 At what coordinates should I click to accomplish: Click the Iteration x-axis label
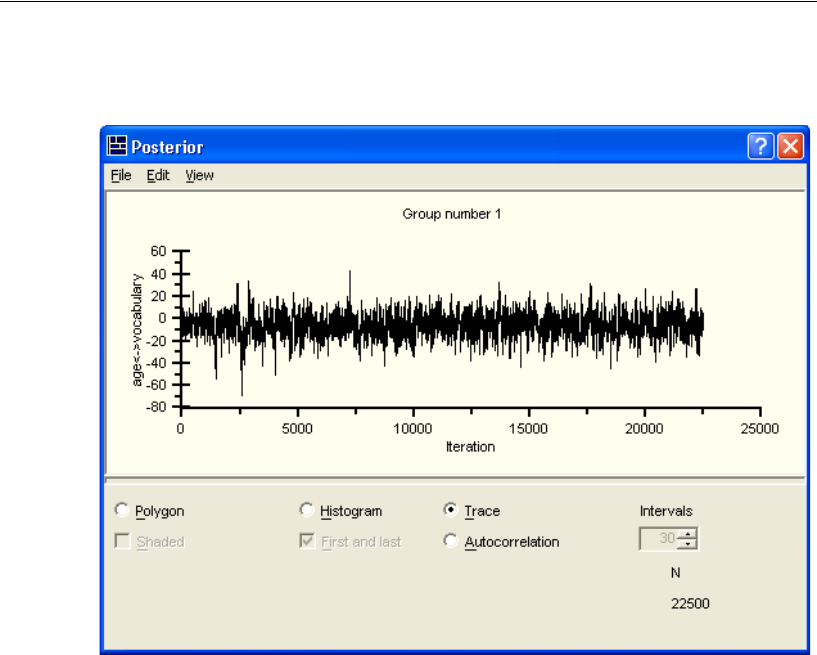click(469, 447)
